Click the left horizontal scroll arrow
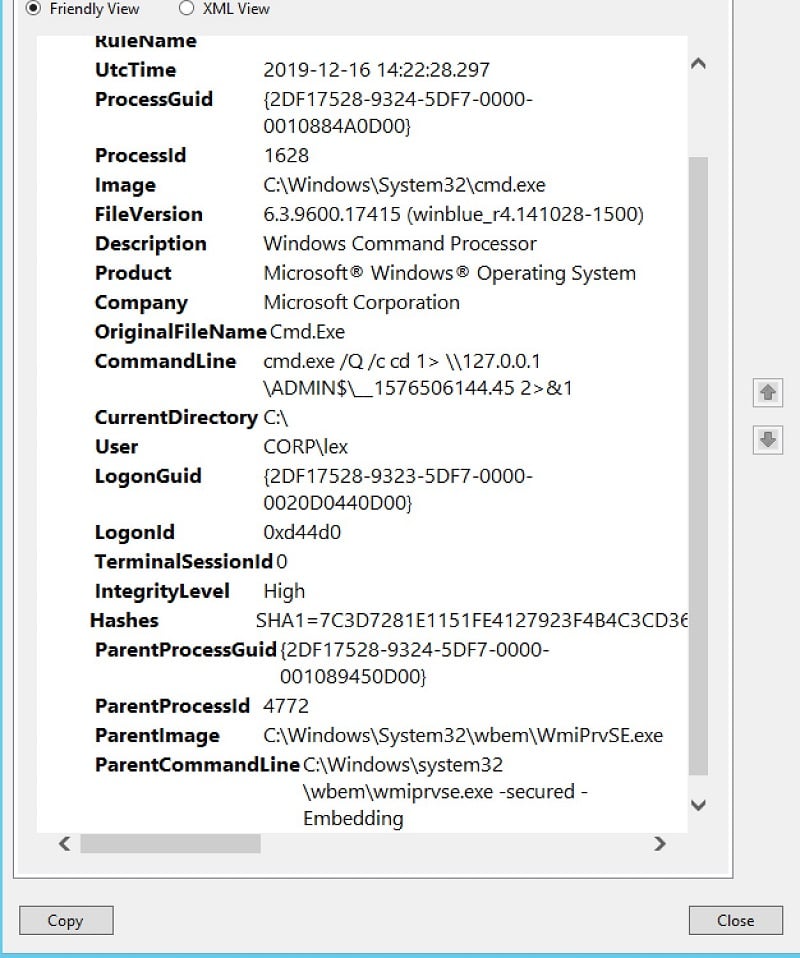Screen dimensions: 800x958 pyautogui.click(x=63, y=843)
